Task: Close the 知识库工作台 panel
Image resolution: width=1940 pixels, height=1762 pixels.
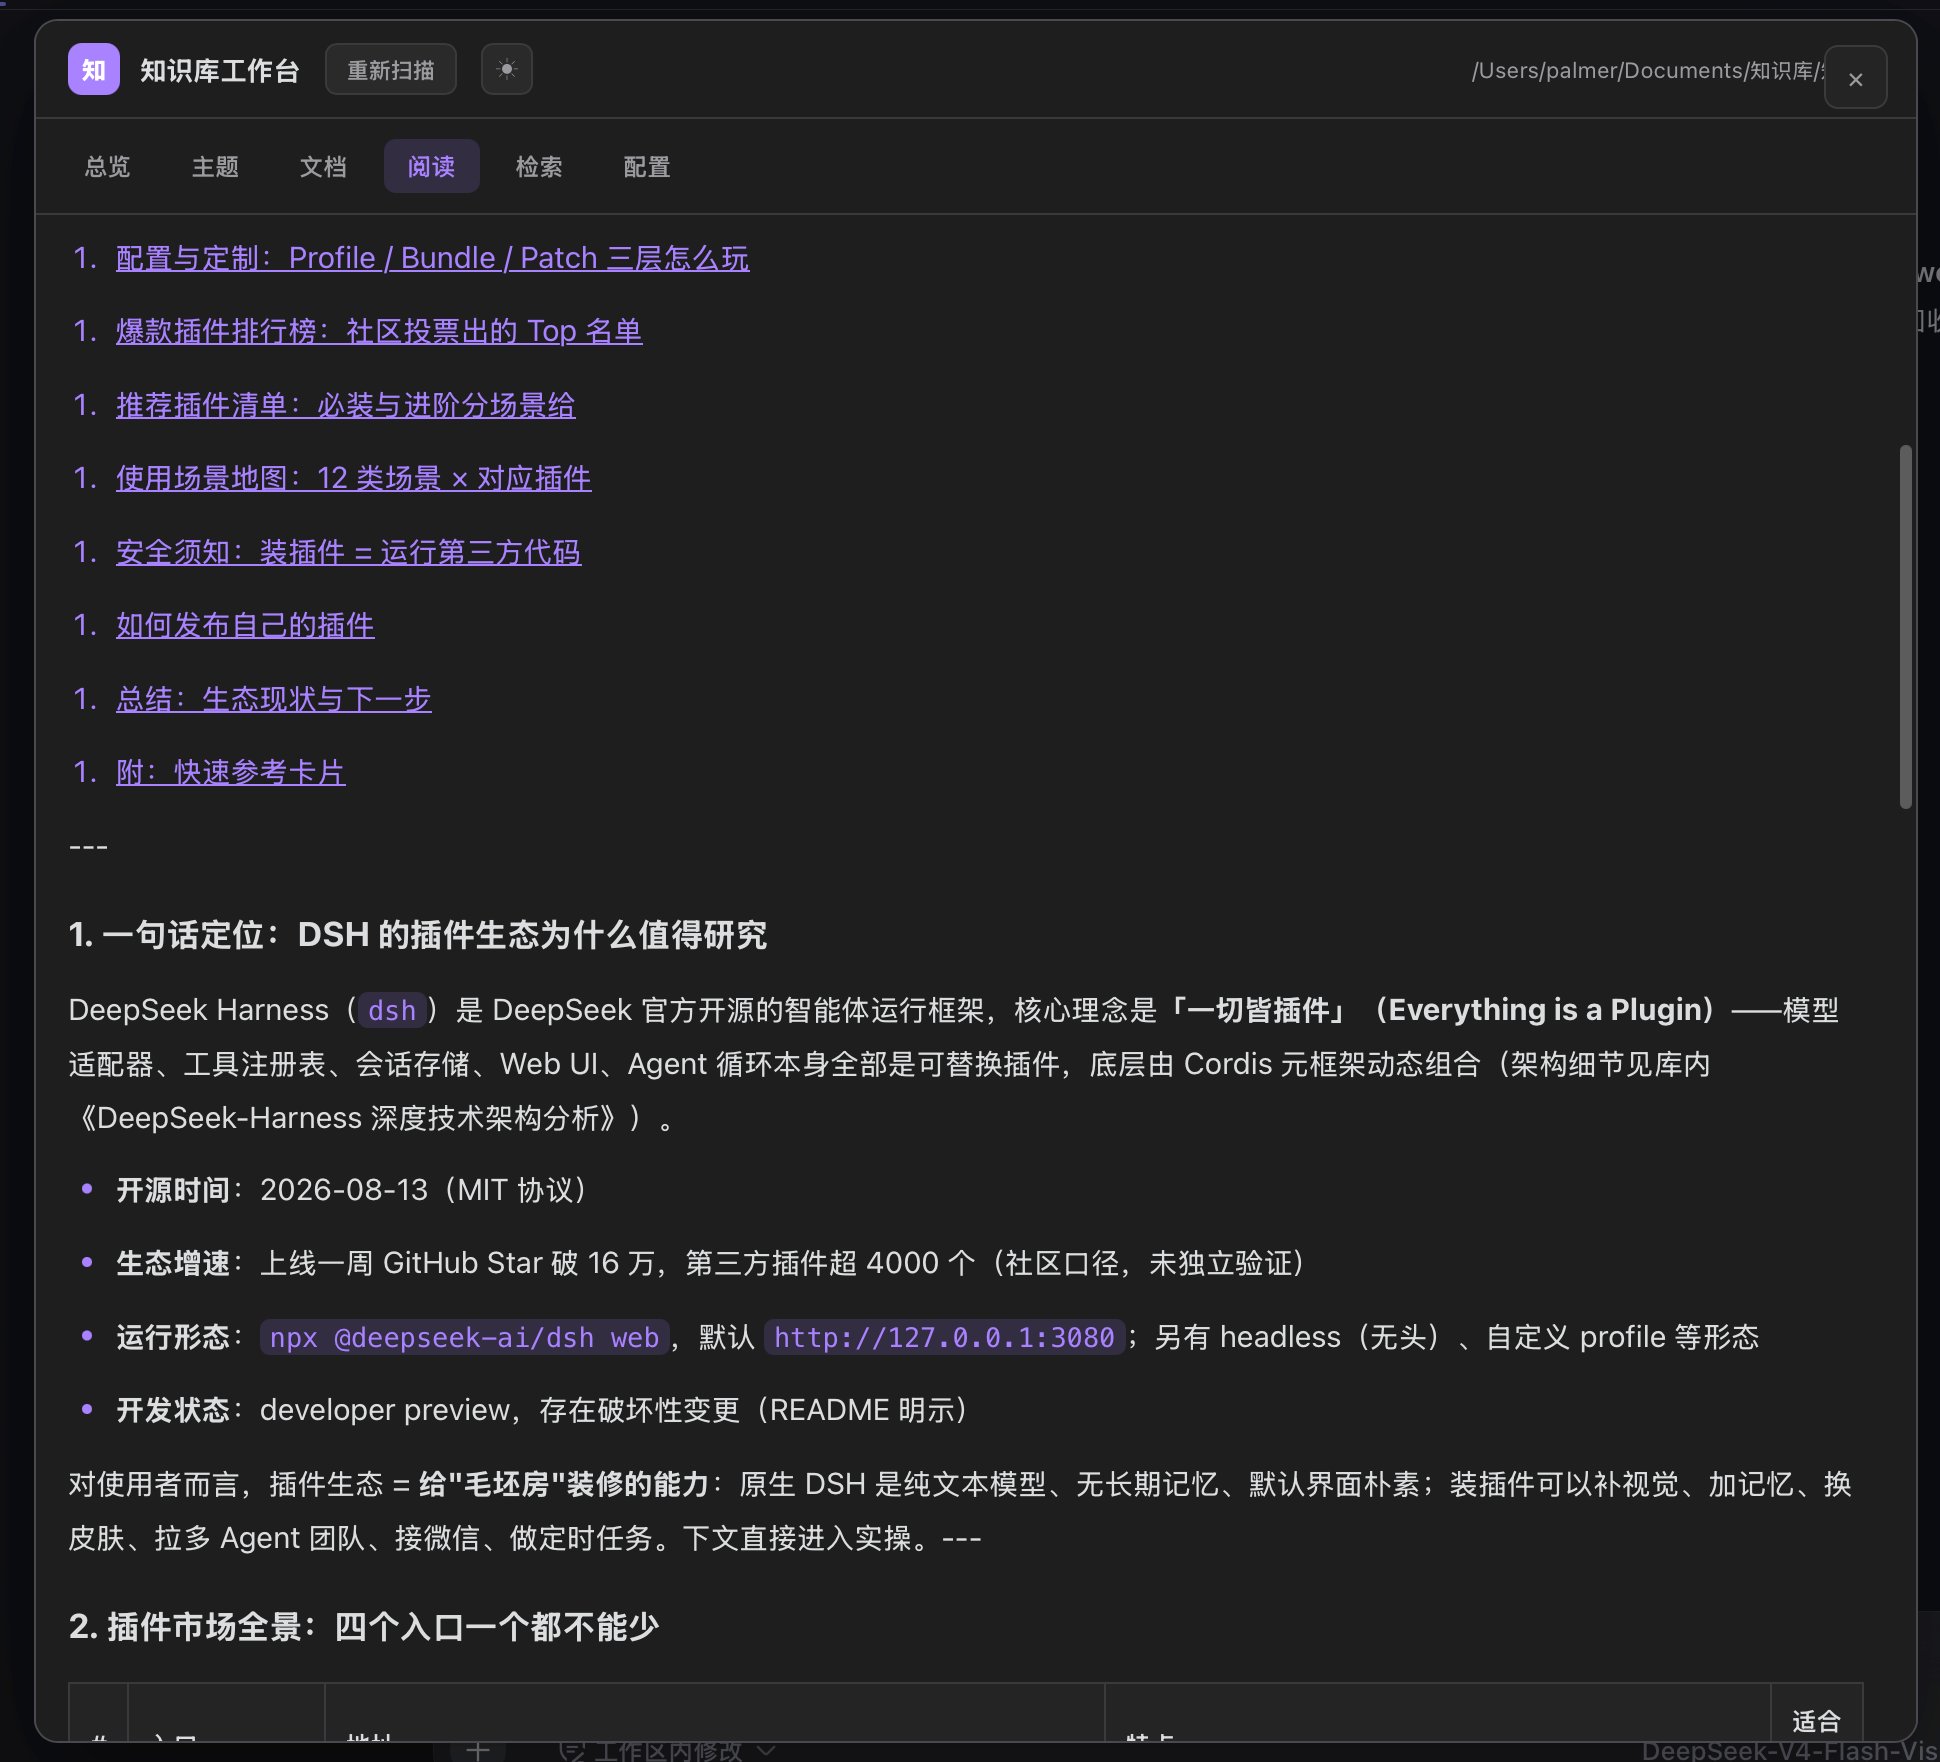Action: coord(1855,78)
